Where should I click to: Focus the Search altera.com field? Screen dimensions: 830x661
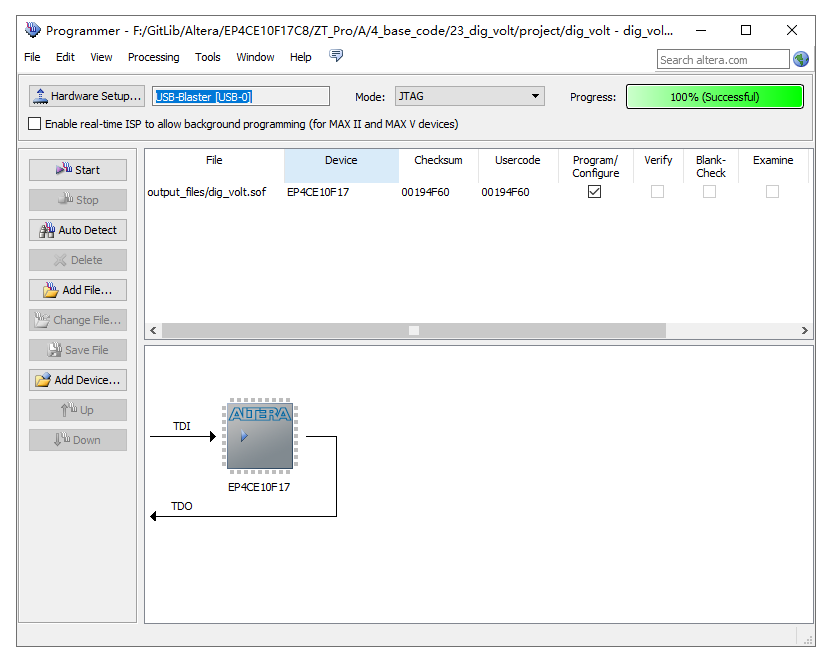pyautogui.click(x=723, y=59)
